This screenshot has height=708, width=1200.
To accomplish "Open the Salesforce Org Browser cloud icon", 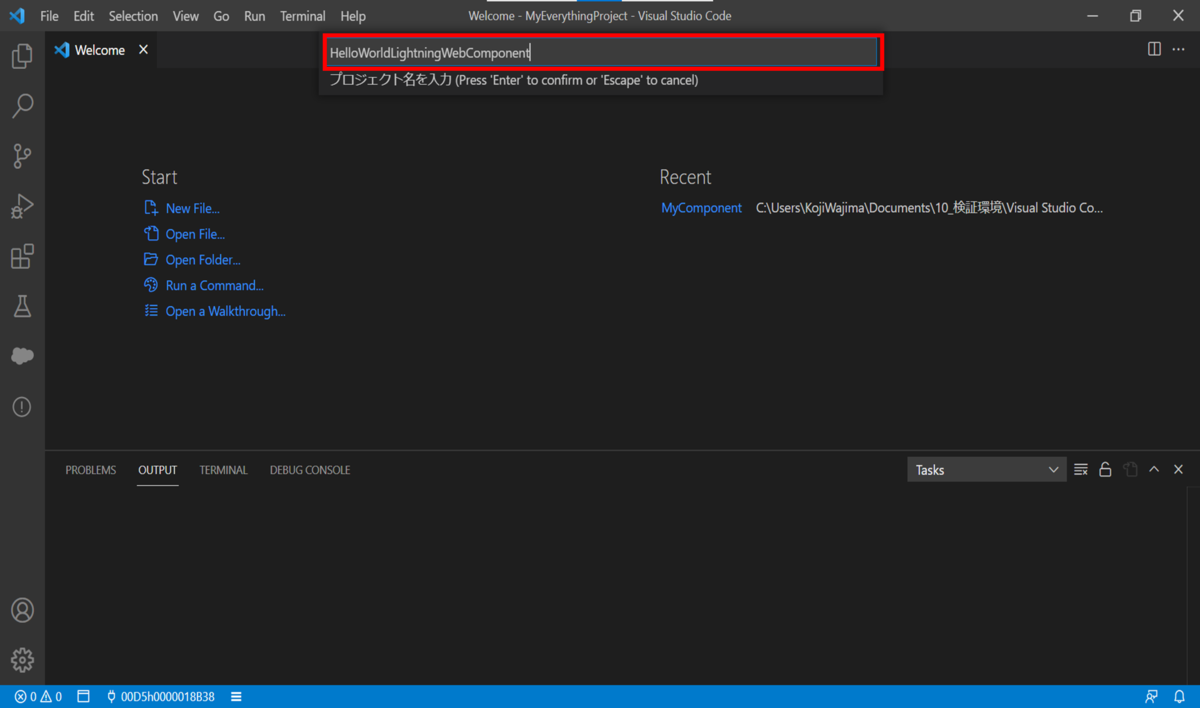I will (22, 356).
